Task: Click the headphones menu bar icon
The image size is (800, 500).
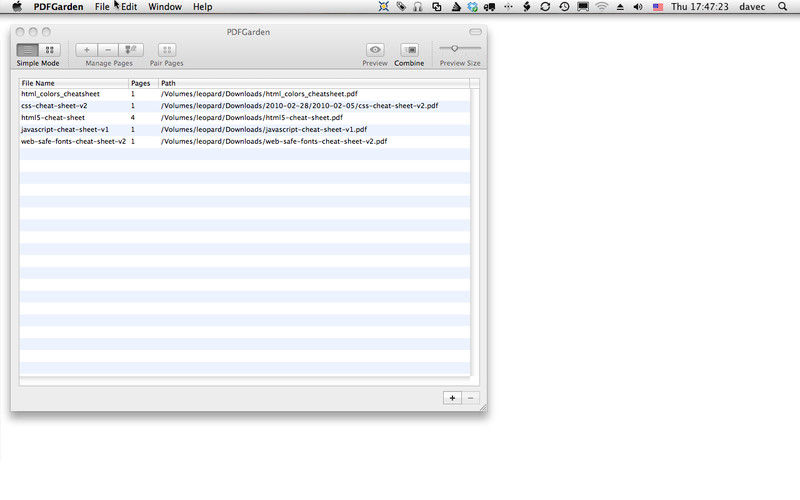Action: pyautogui.click(x=418, y=7)
